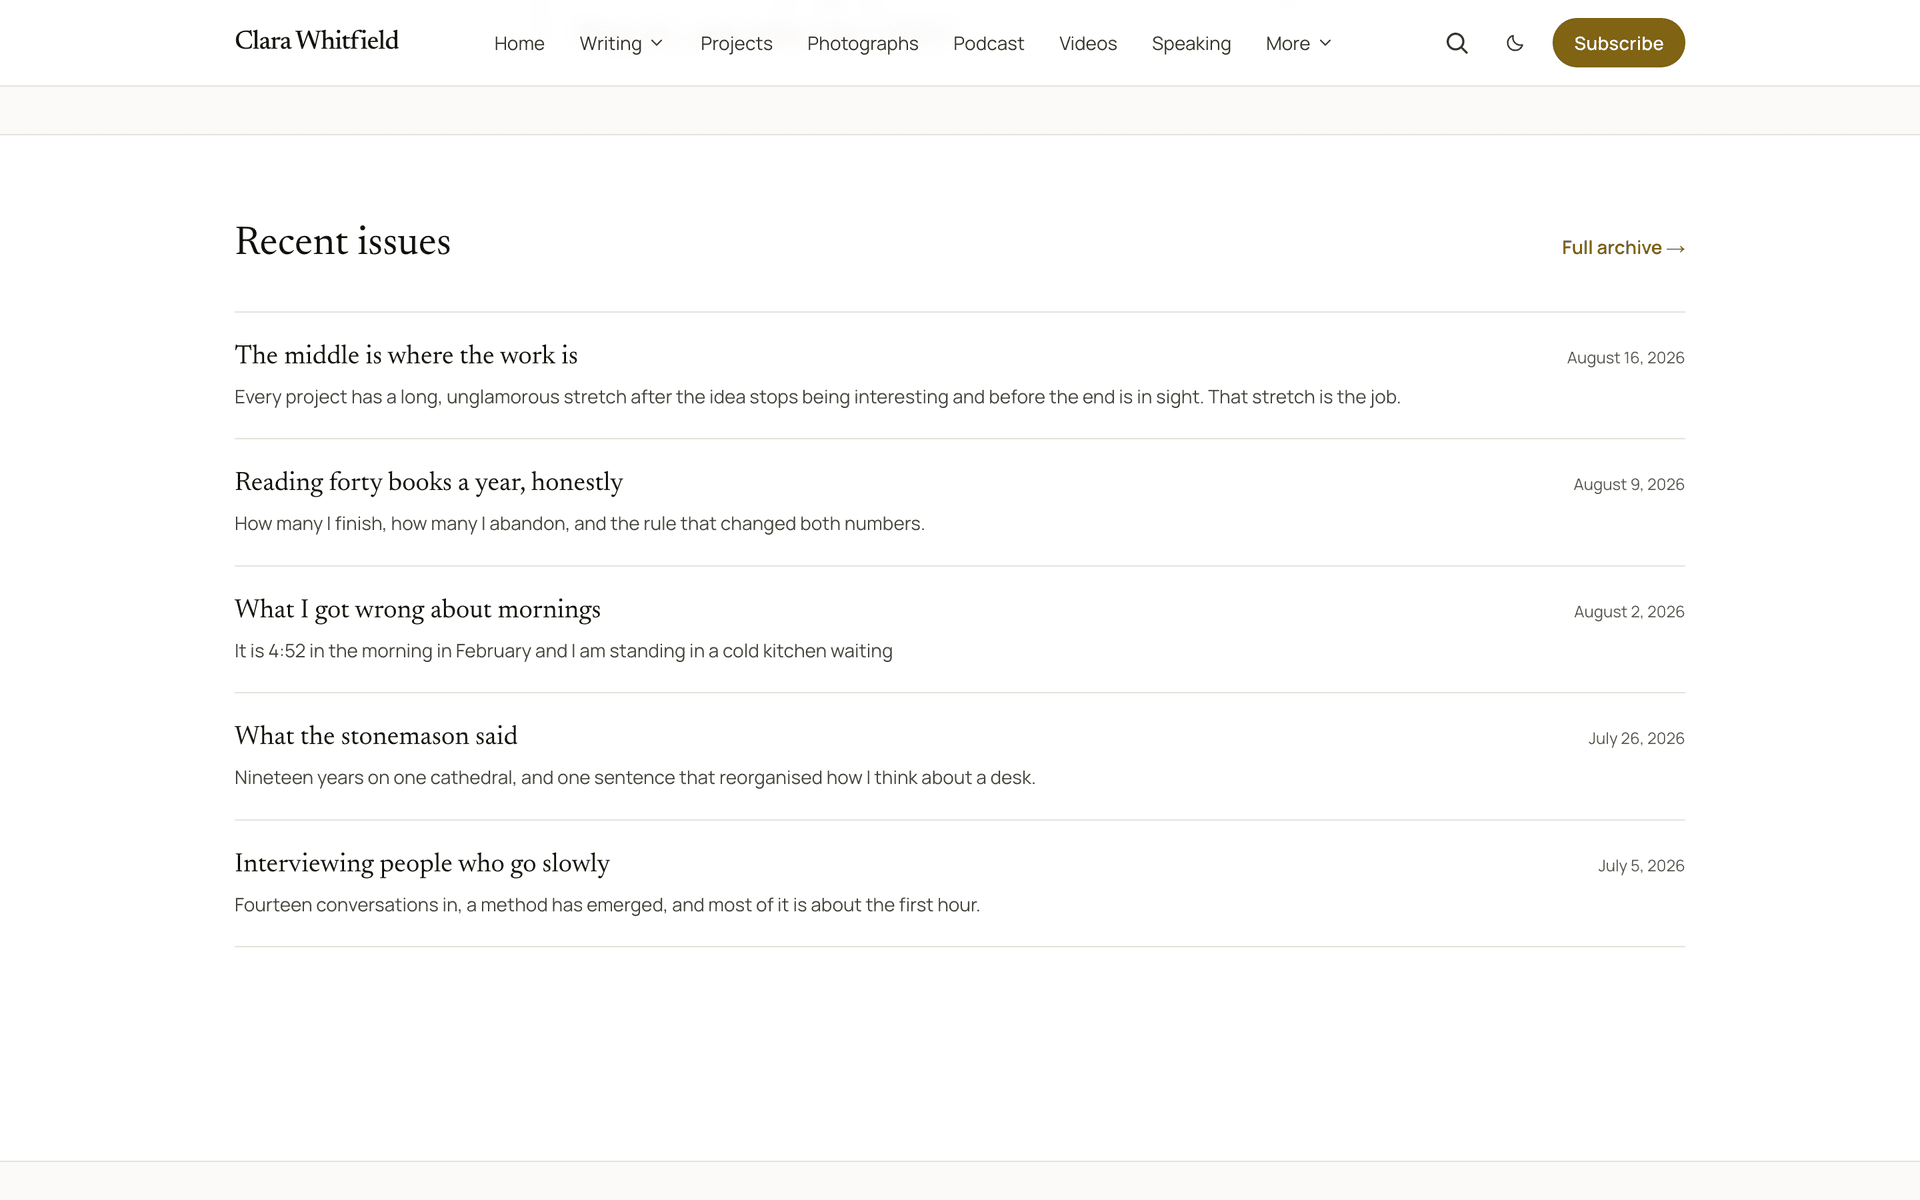The height and width of the screenshot is (1200, 1920).
Task: Follow the Full archive link
Action: [1623, 247]
